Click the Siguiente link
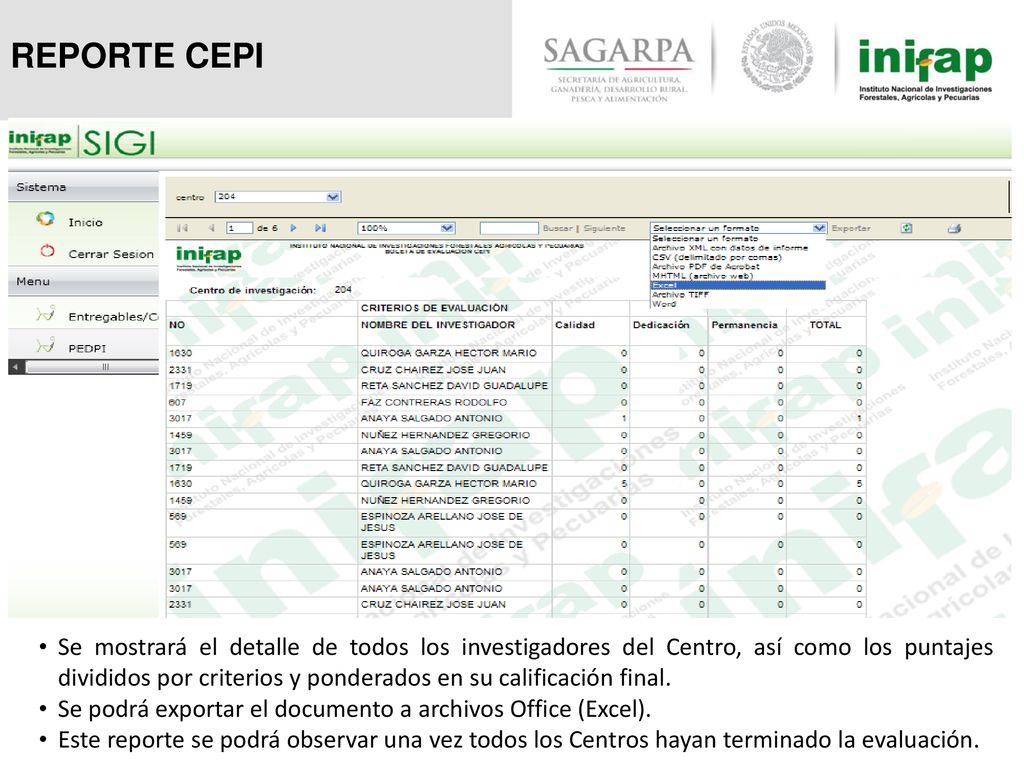The image size is (1024, 768). [x=604, y=228]
